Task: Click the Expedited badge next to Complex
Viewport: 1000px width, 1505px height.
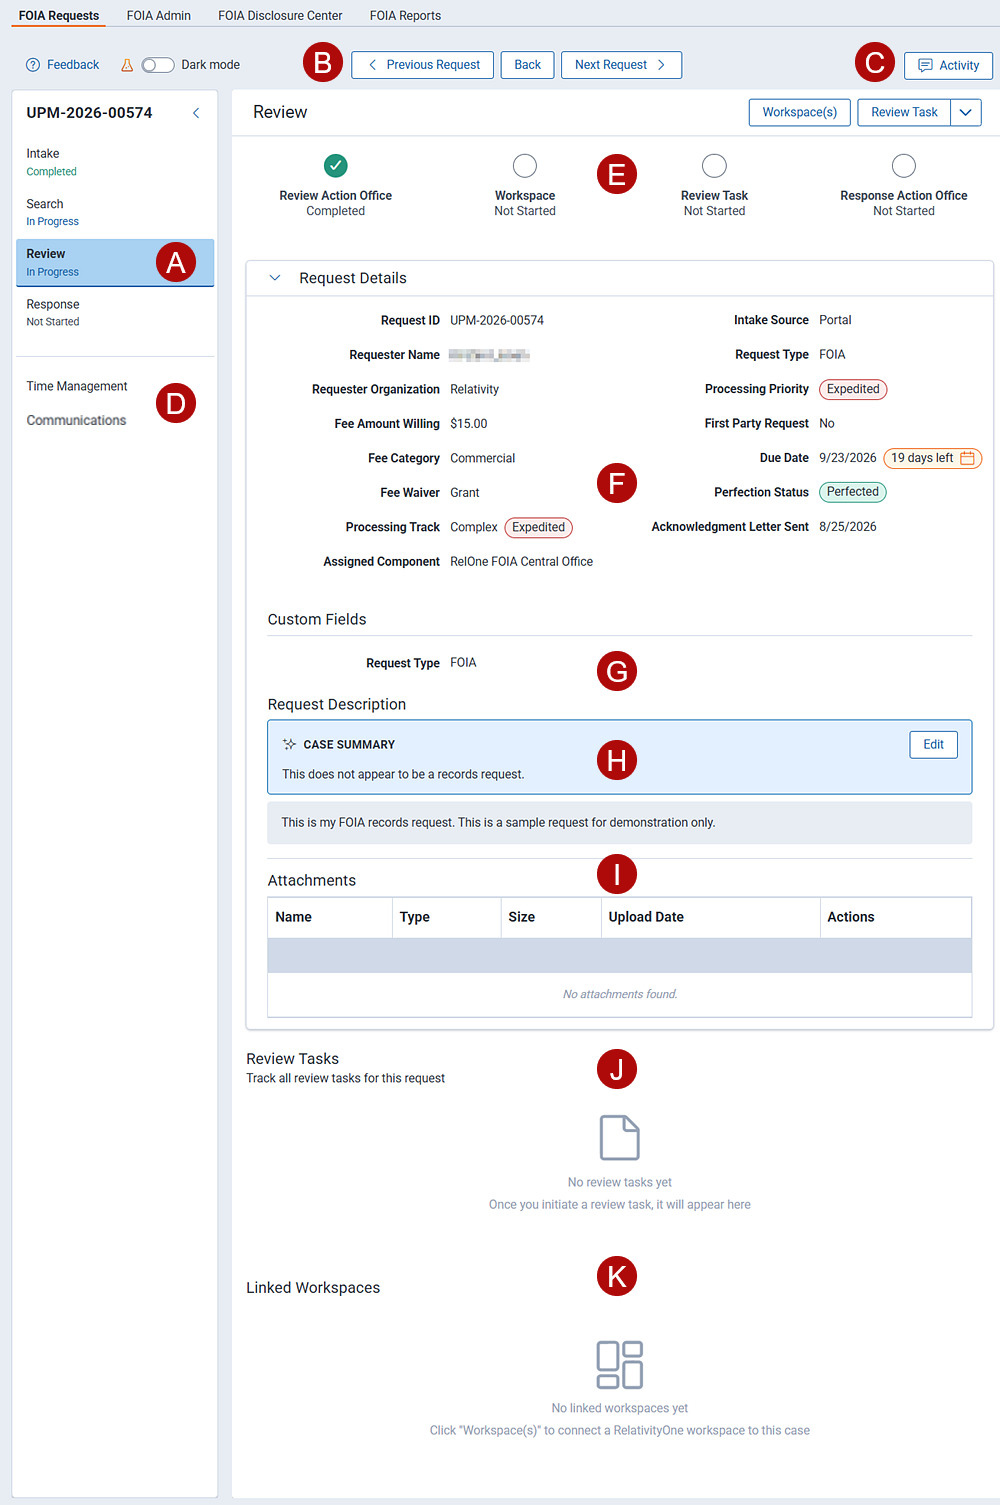Action: [x=539, y=527]
